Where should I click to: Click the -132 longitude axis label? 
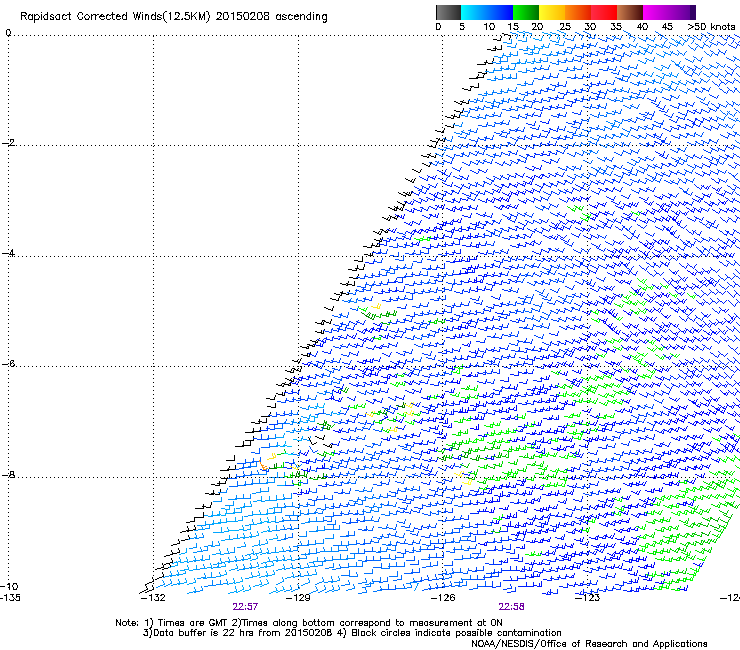[153, 598]
